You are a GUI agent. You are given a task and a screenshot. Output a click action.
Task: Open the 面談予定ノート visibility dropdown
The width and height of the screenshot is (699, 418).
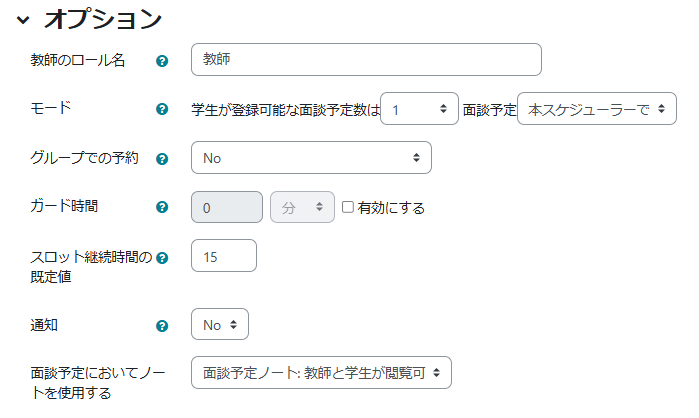(321, 373)
